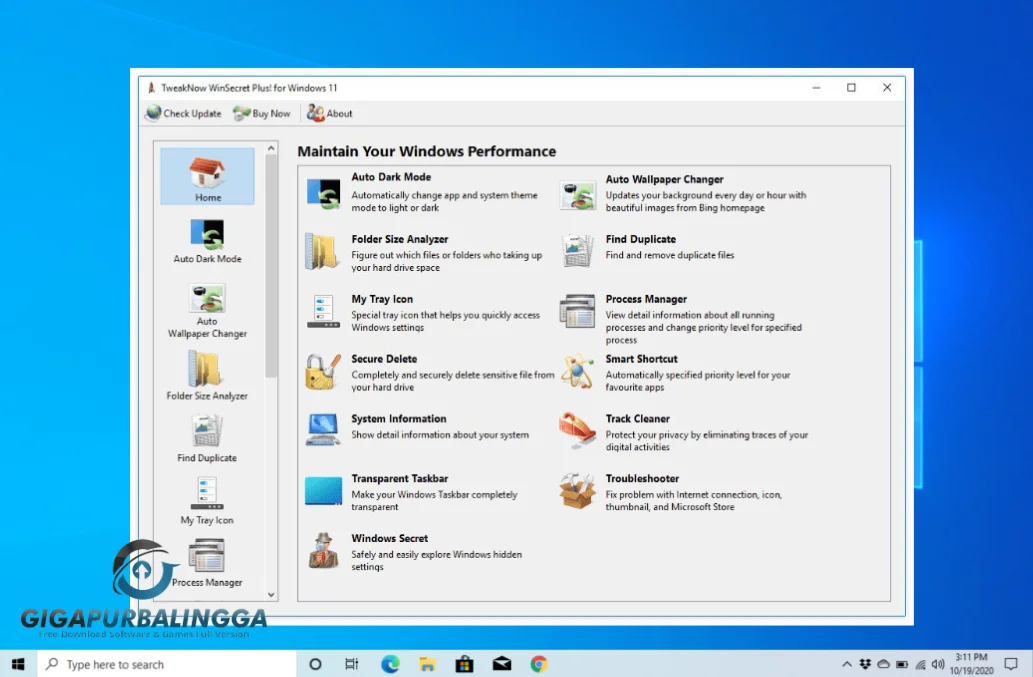Click the Transparent Taskbar icon
Viewport: 1033px width, 677px height.
point(323,491)
